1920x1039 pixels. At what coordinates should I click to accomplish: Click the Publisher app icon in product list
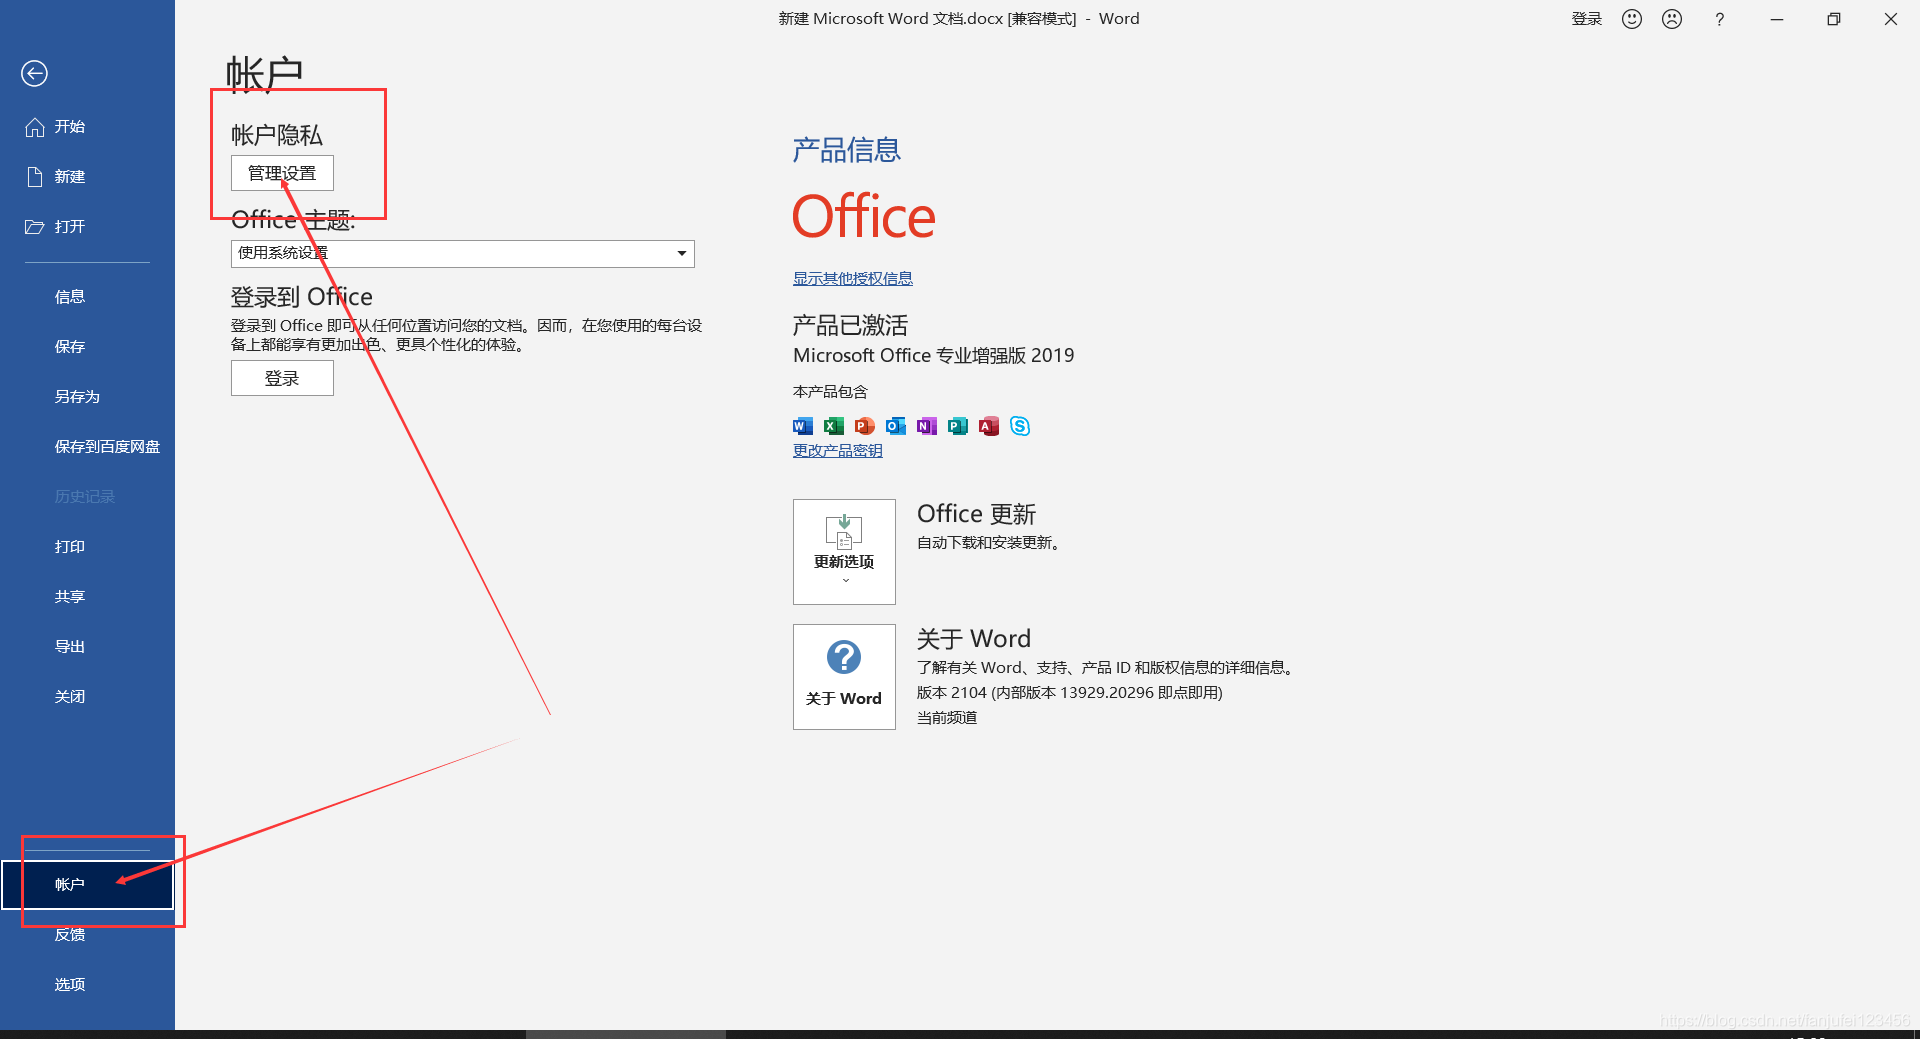pyautogui.click(x=958, y=426)
